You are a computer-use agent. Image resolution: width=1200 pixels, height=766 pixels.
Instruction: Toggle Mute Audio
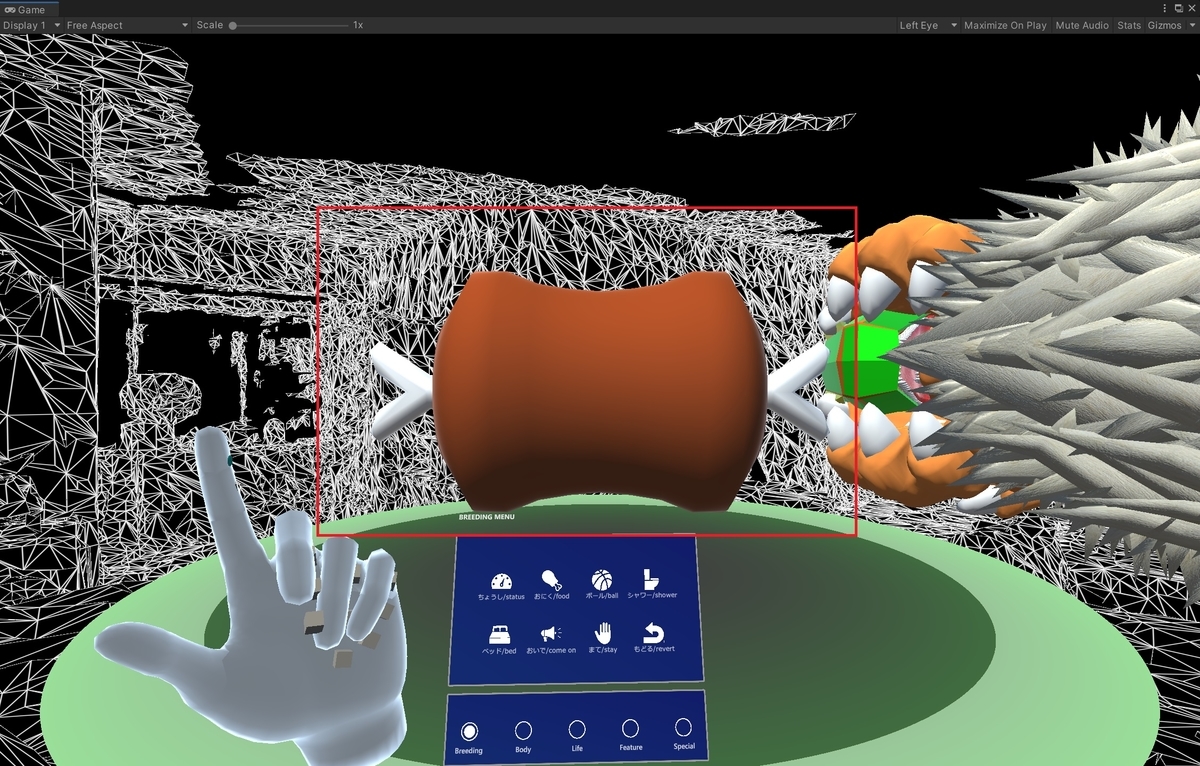click(1081, 25)
